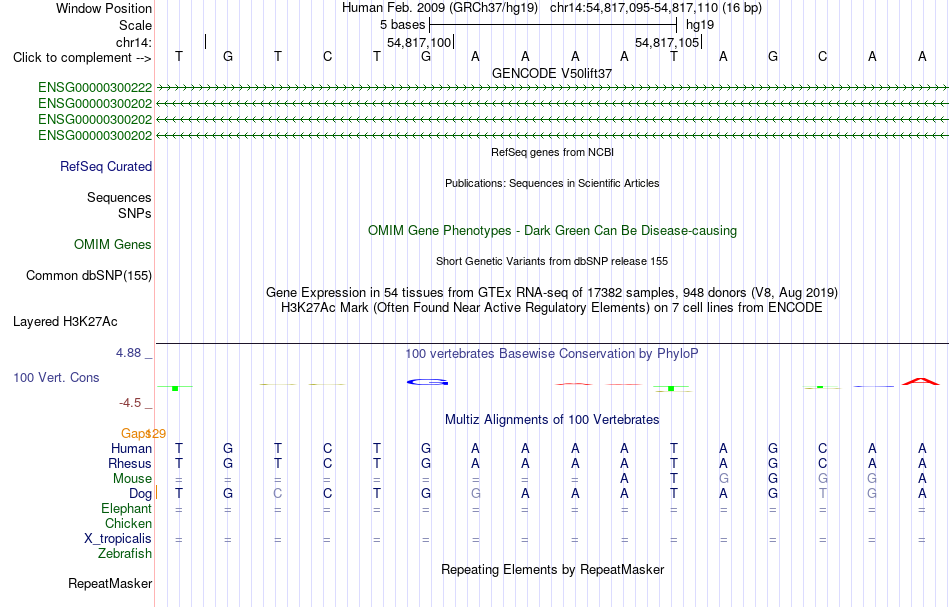This screenshot has height=607, width=950.
Task: Click the blue G conservation logo
Action: [x=427, y=382]
